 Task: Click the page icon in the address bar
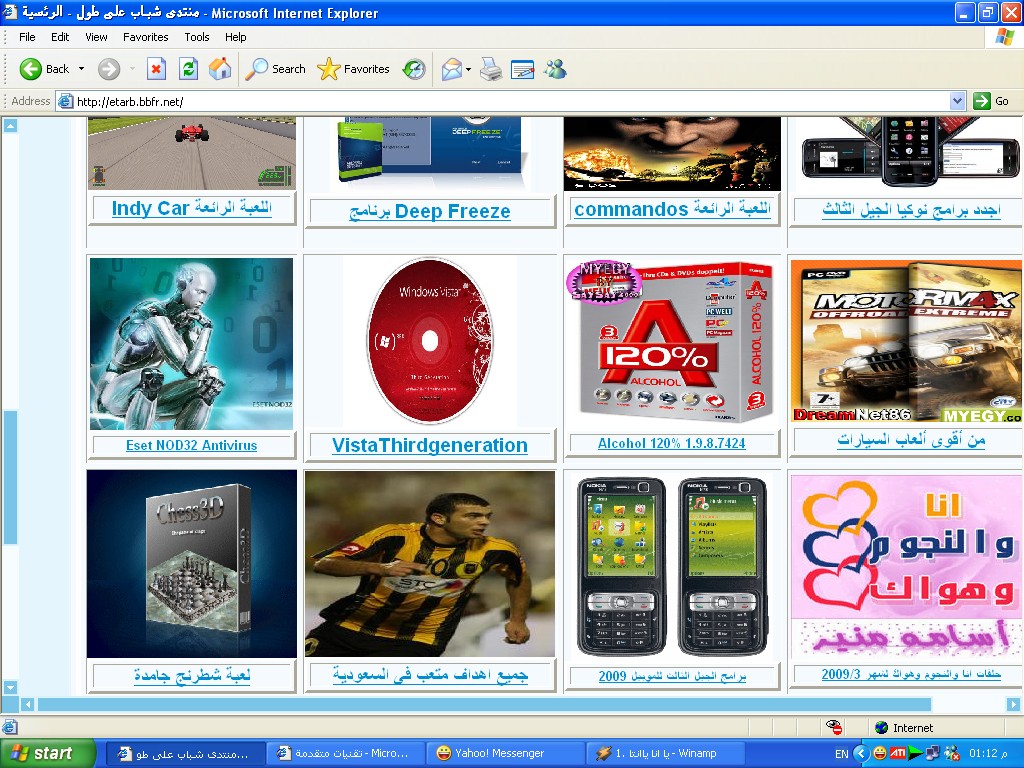(65, 101)
